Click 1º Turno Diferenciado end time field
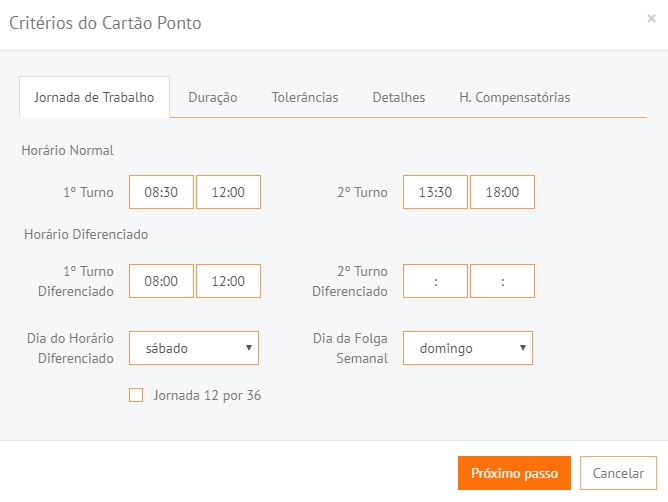The height and width of the screenshot is (502, 668). [228, 281]
